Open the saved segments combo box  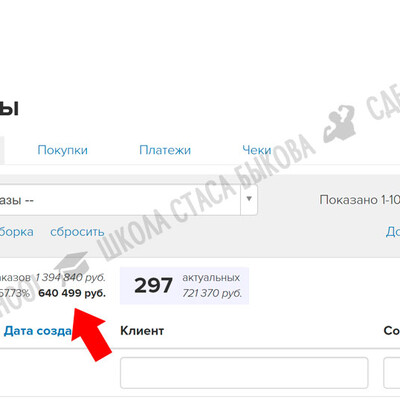click(128, 200)
